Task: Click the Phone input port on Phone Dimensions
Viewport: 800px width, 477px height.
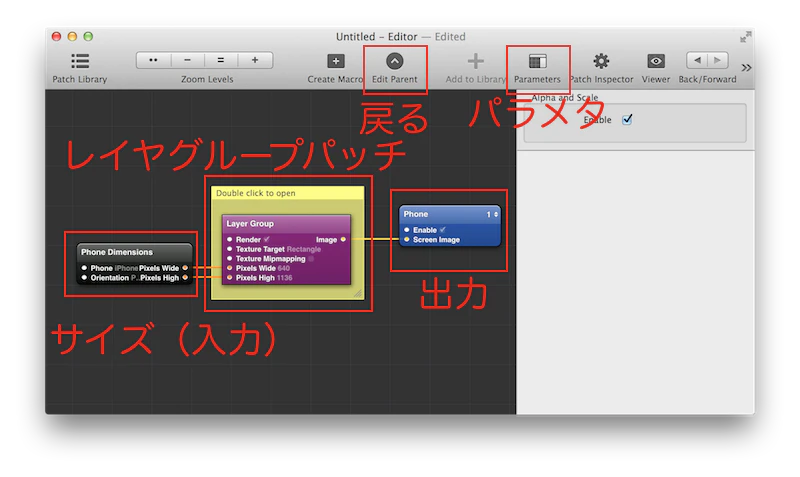Action: [84, 268]
